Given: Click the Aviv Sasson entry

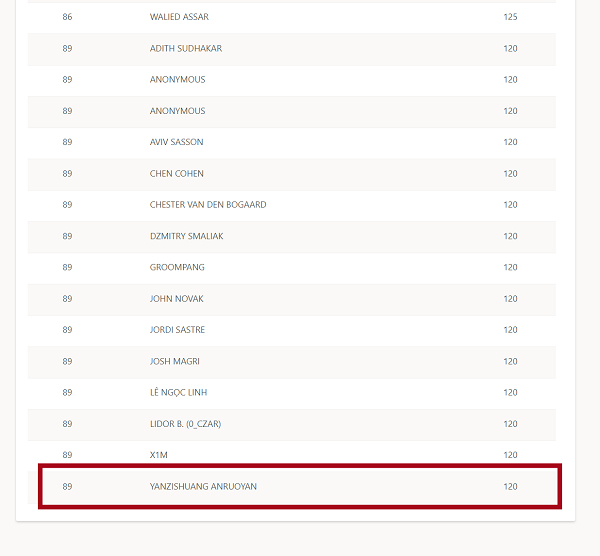Looking at the screenshot, I should coord(176,142).
